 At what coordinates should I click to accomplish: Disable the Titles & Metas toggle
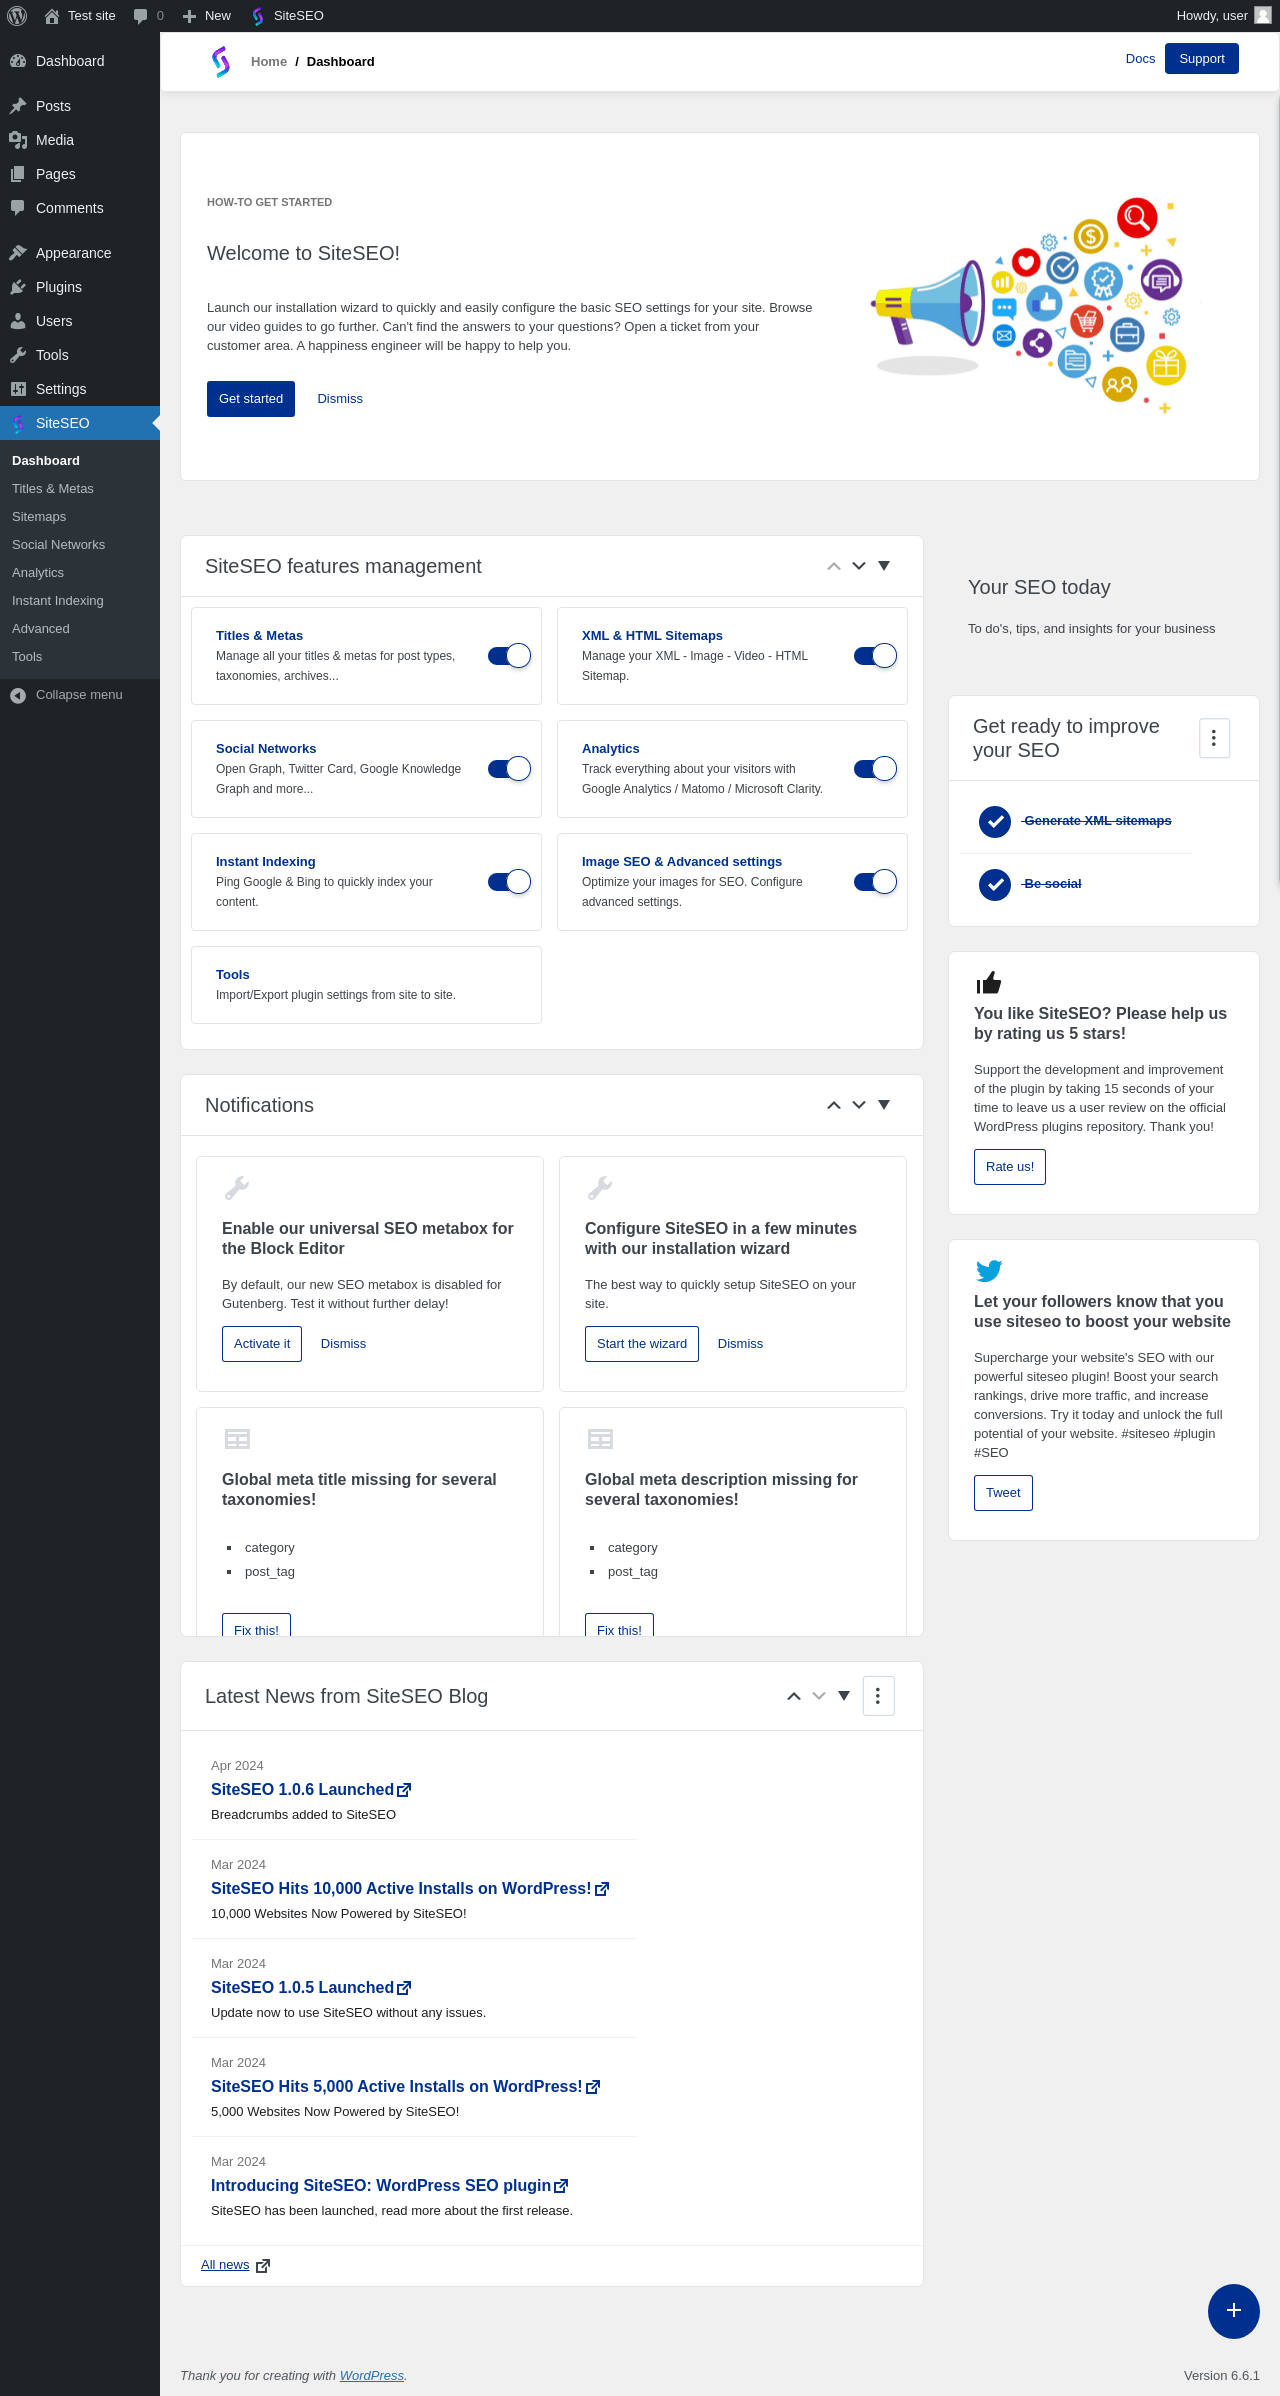tap(509, 656)
